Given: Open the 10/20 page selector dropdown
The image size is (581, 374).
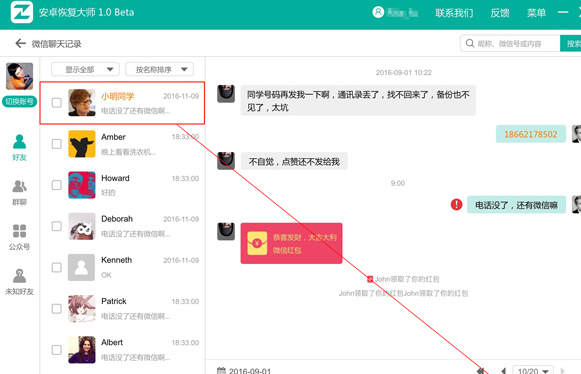Looking at the screenshot, I should coord(533,370).
